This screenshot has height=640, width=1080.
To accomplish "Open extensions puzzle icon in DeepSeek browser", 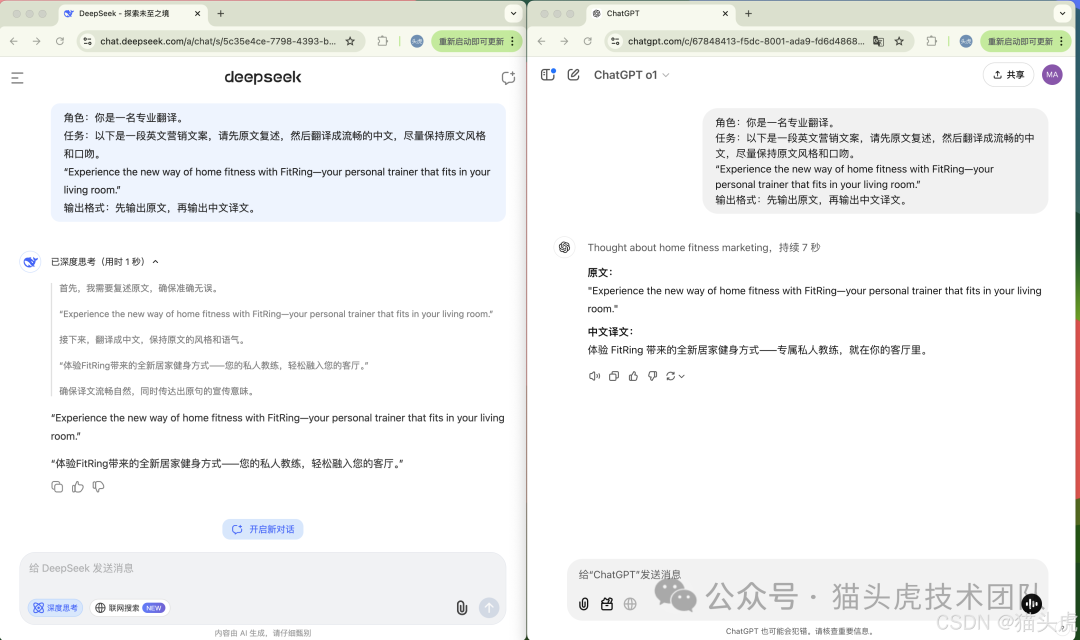I will coord(383,41).
